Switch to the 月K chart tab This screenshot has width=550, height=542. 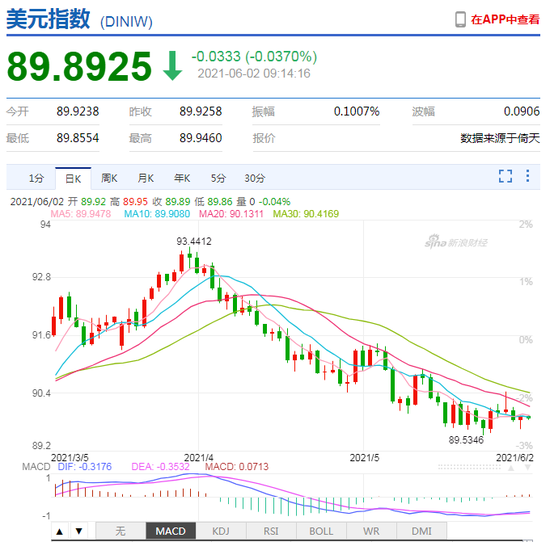[x=146, y=178]
